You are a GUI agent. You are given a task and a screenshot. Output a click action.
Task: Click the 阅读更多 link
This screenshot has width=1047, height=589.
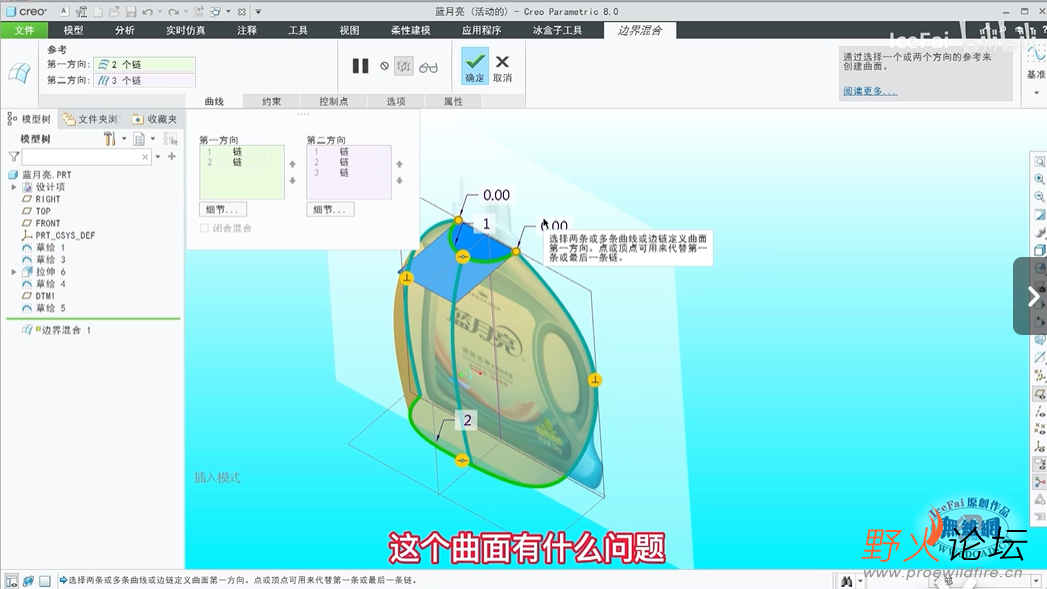click(869, 91)
